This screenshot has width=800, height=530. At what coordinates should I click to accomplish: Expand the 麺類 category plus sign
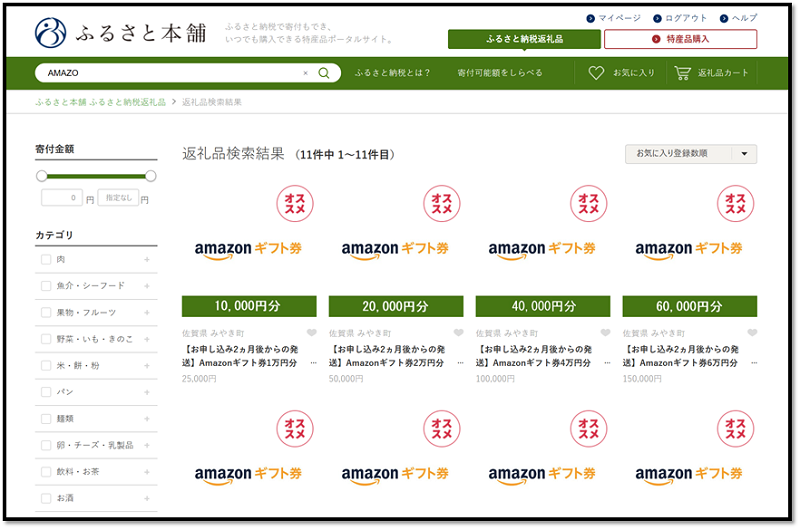pyautogui.click(x=147, y=419)
